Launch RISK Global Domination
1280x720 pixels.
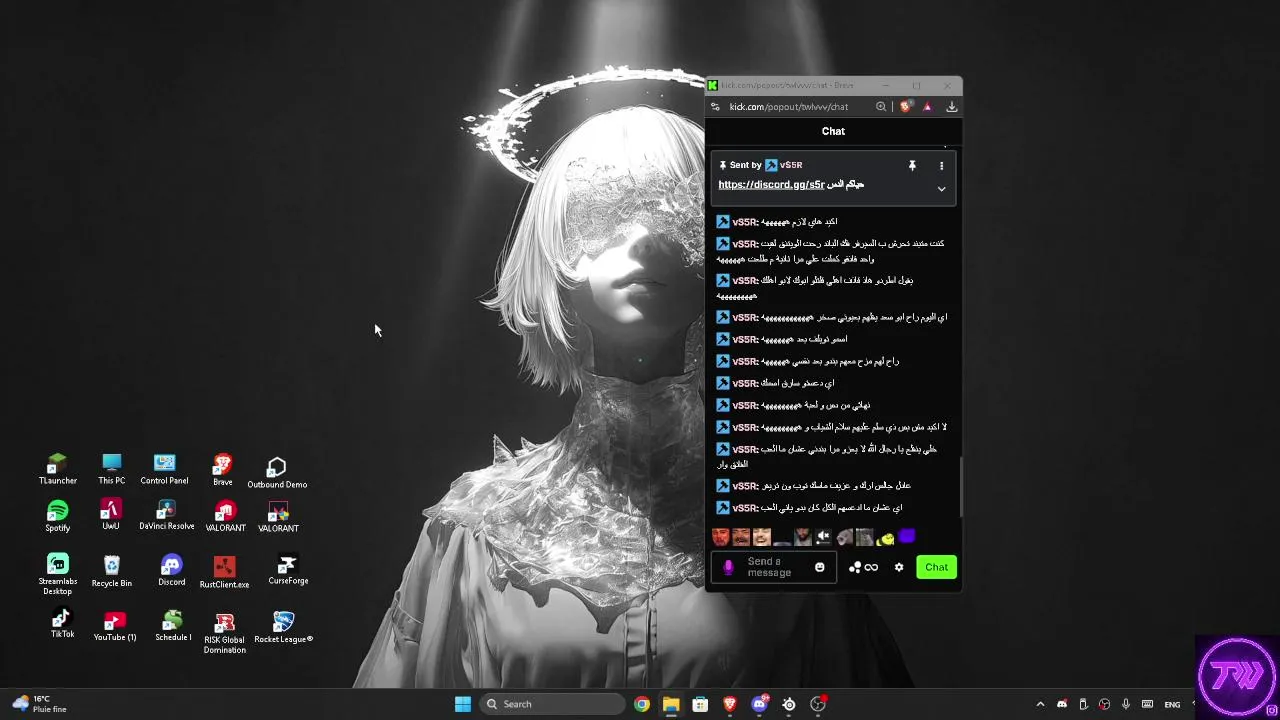[x=224, y=634]
